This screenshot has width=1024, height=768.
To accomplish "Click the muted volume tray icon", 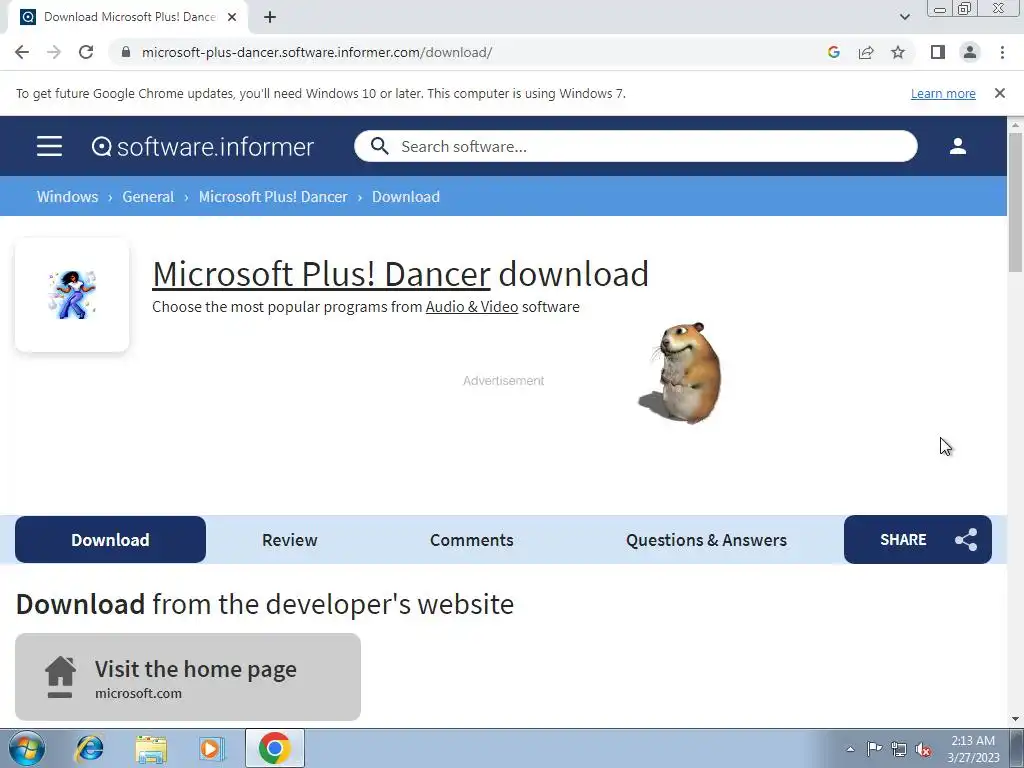I will tap(923, 749).
